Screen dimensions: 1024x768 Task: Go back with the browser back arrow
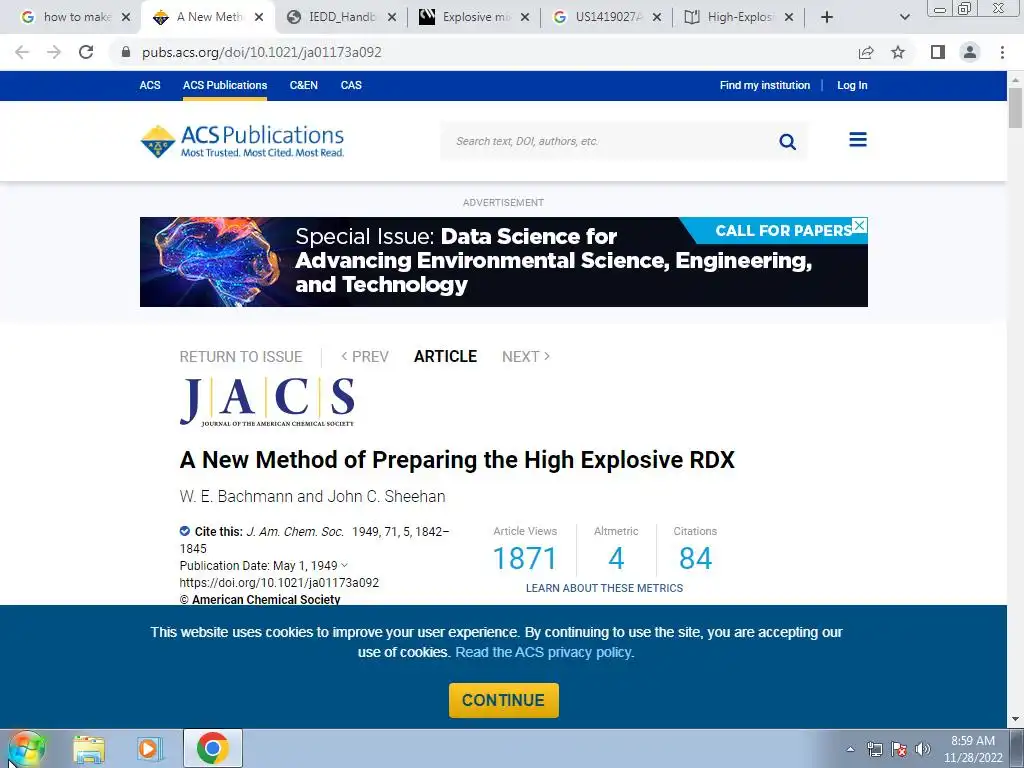point(22,52)
